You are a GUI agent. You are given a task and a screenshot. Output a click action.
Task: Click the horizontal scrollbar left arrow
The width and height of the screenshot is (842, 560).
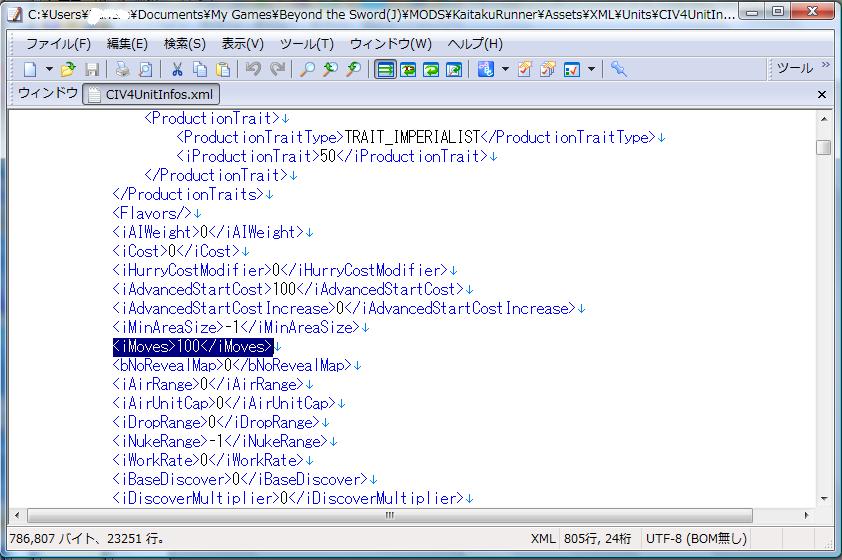click(x=17, y=515)
